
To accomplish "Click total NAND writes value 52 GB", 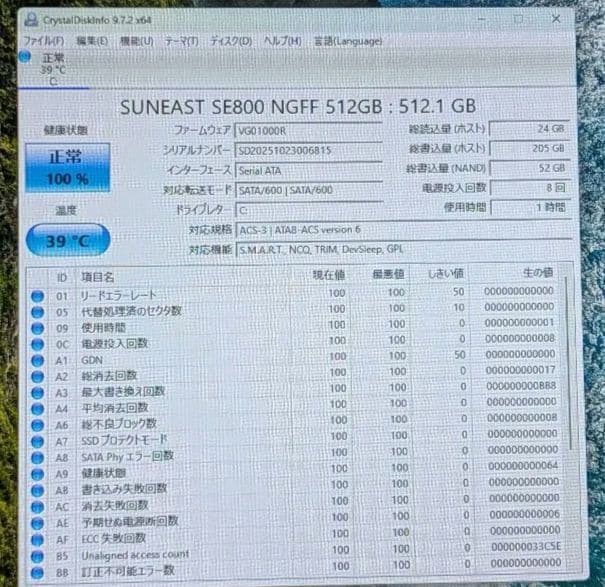I will 530,168.
